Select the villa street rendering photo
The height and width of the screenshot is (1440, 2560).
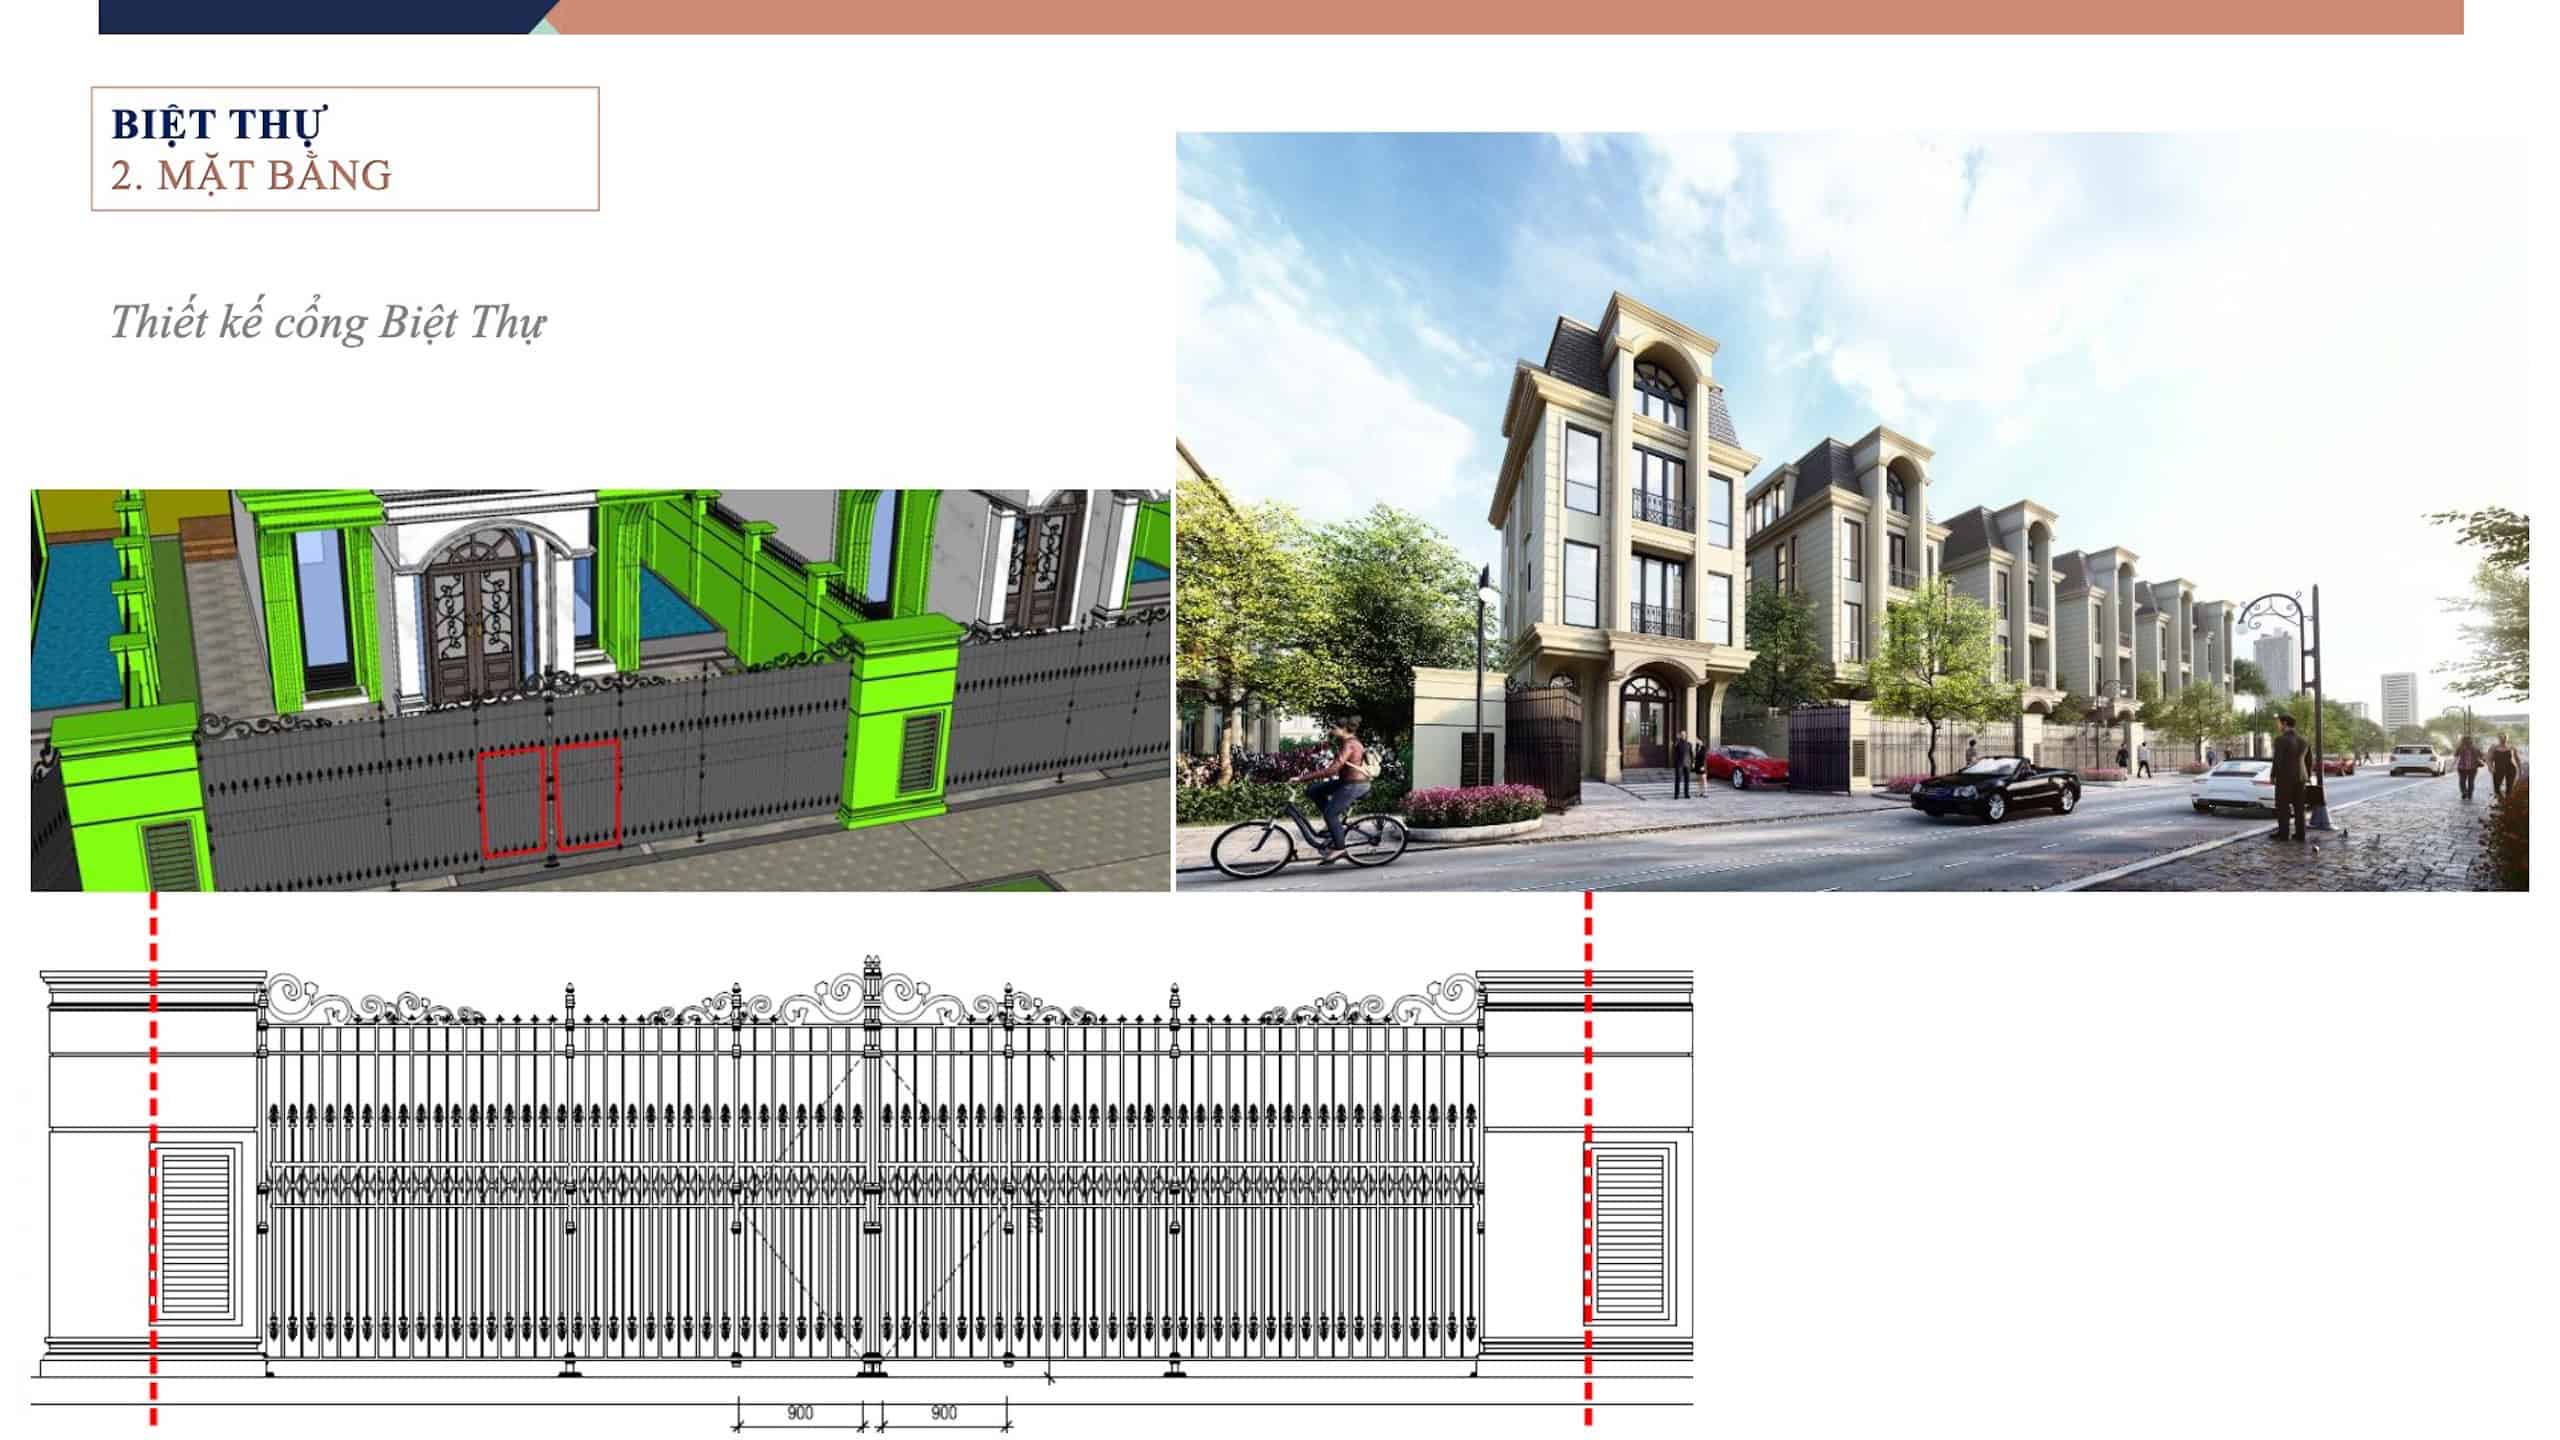pos(1852,511)
